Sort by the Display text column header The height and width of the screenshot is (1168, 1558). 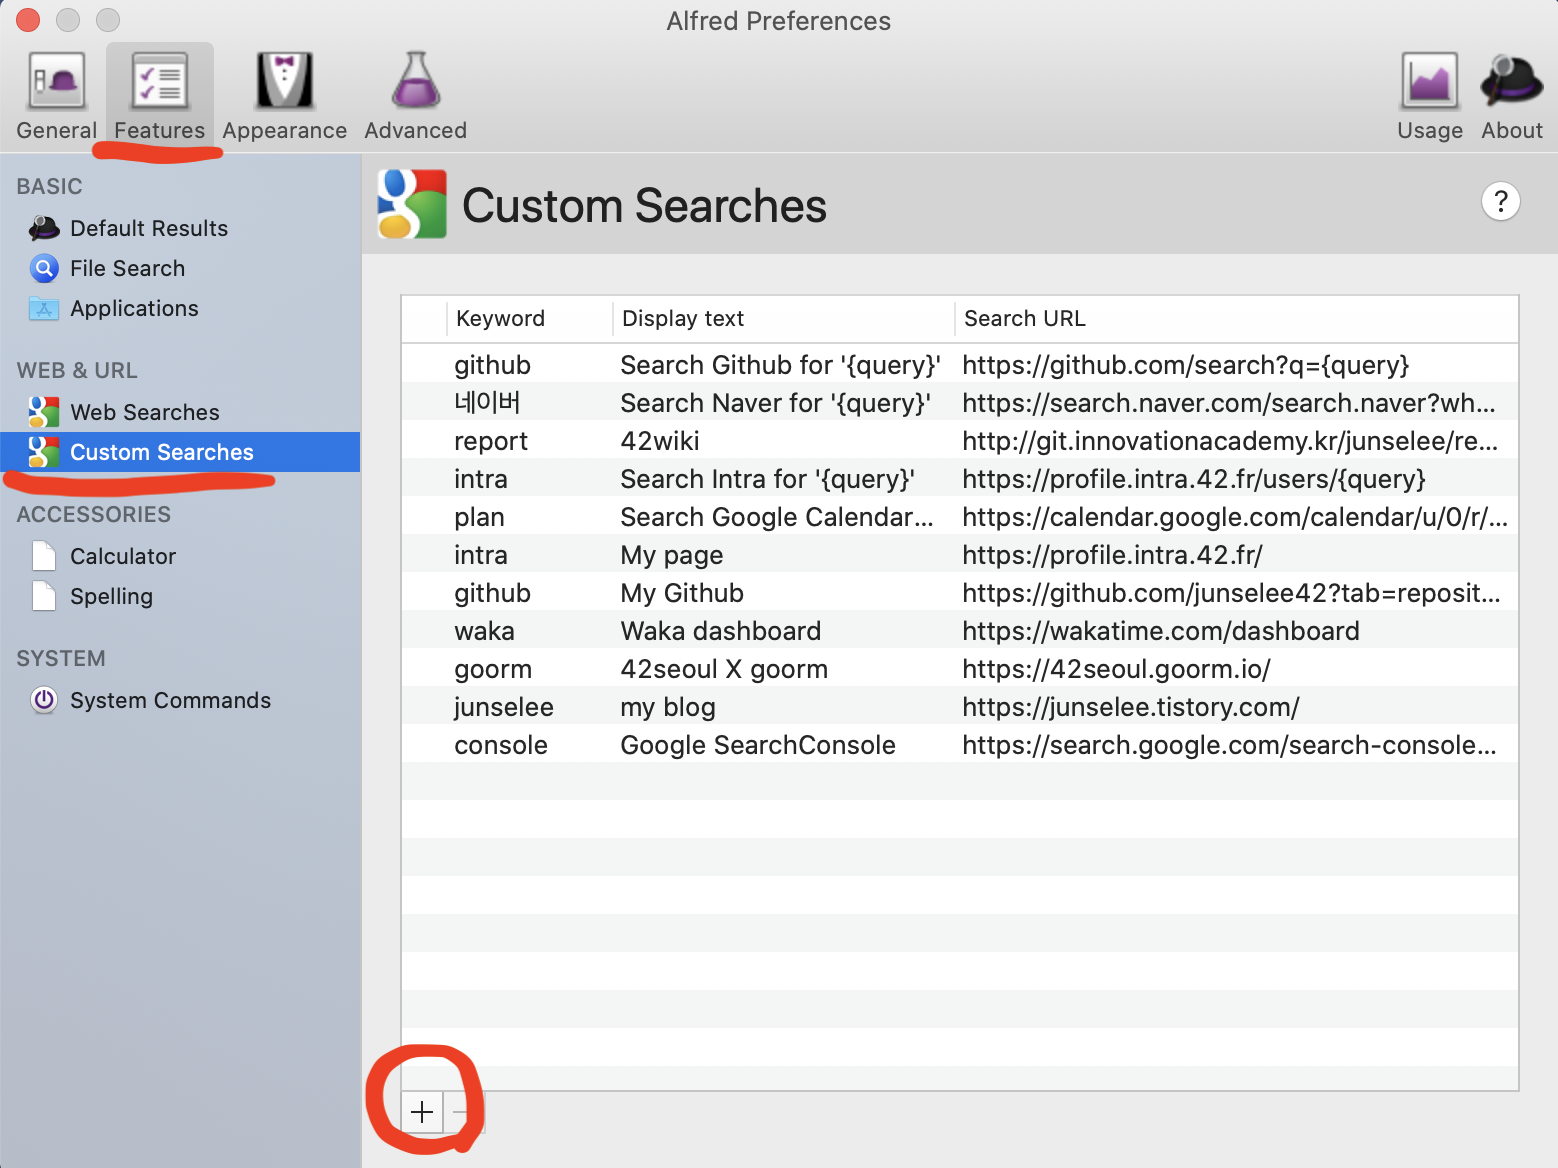[x=783, y=318]
